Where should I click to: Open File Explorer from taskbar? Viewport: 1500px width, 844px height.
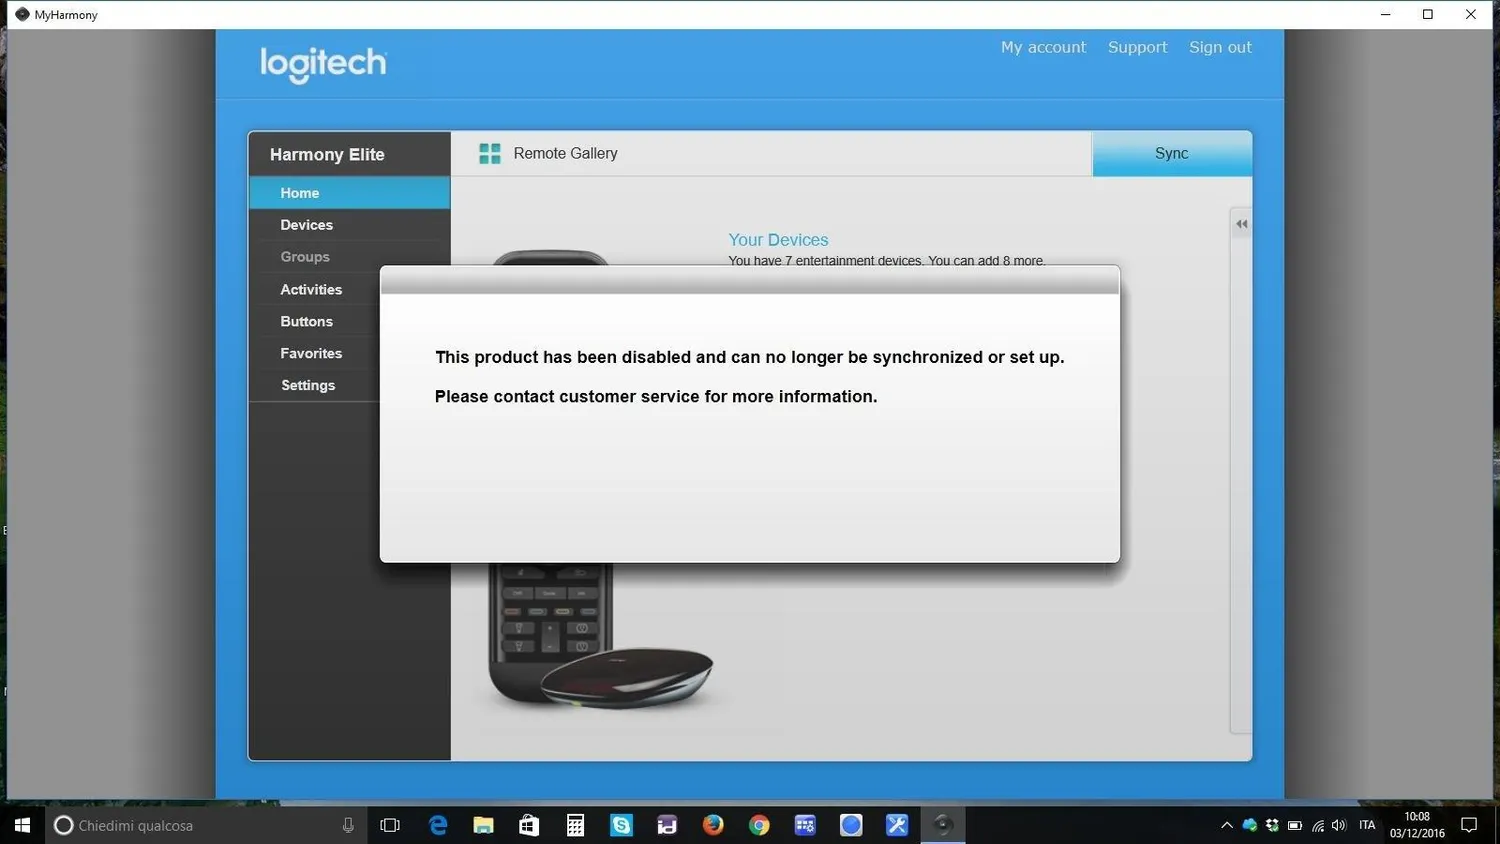click(484, 825)
